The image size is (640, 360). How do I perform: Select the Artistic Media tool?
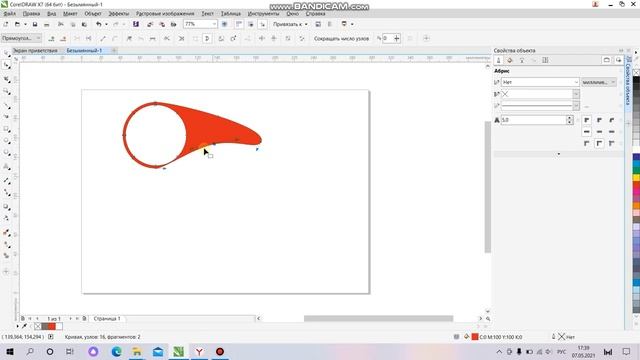(x=7, y=117)
